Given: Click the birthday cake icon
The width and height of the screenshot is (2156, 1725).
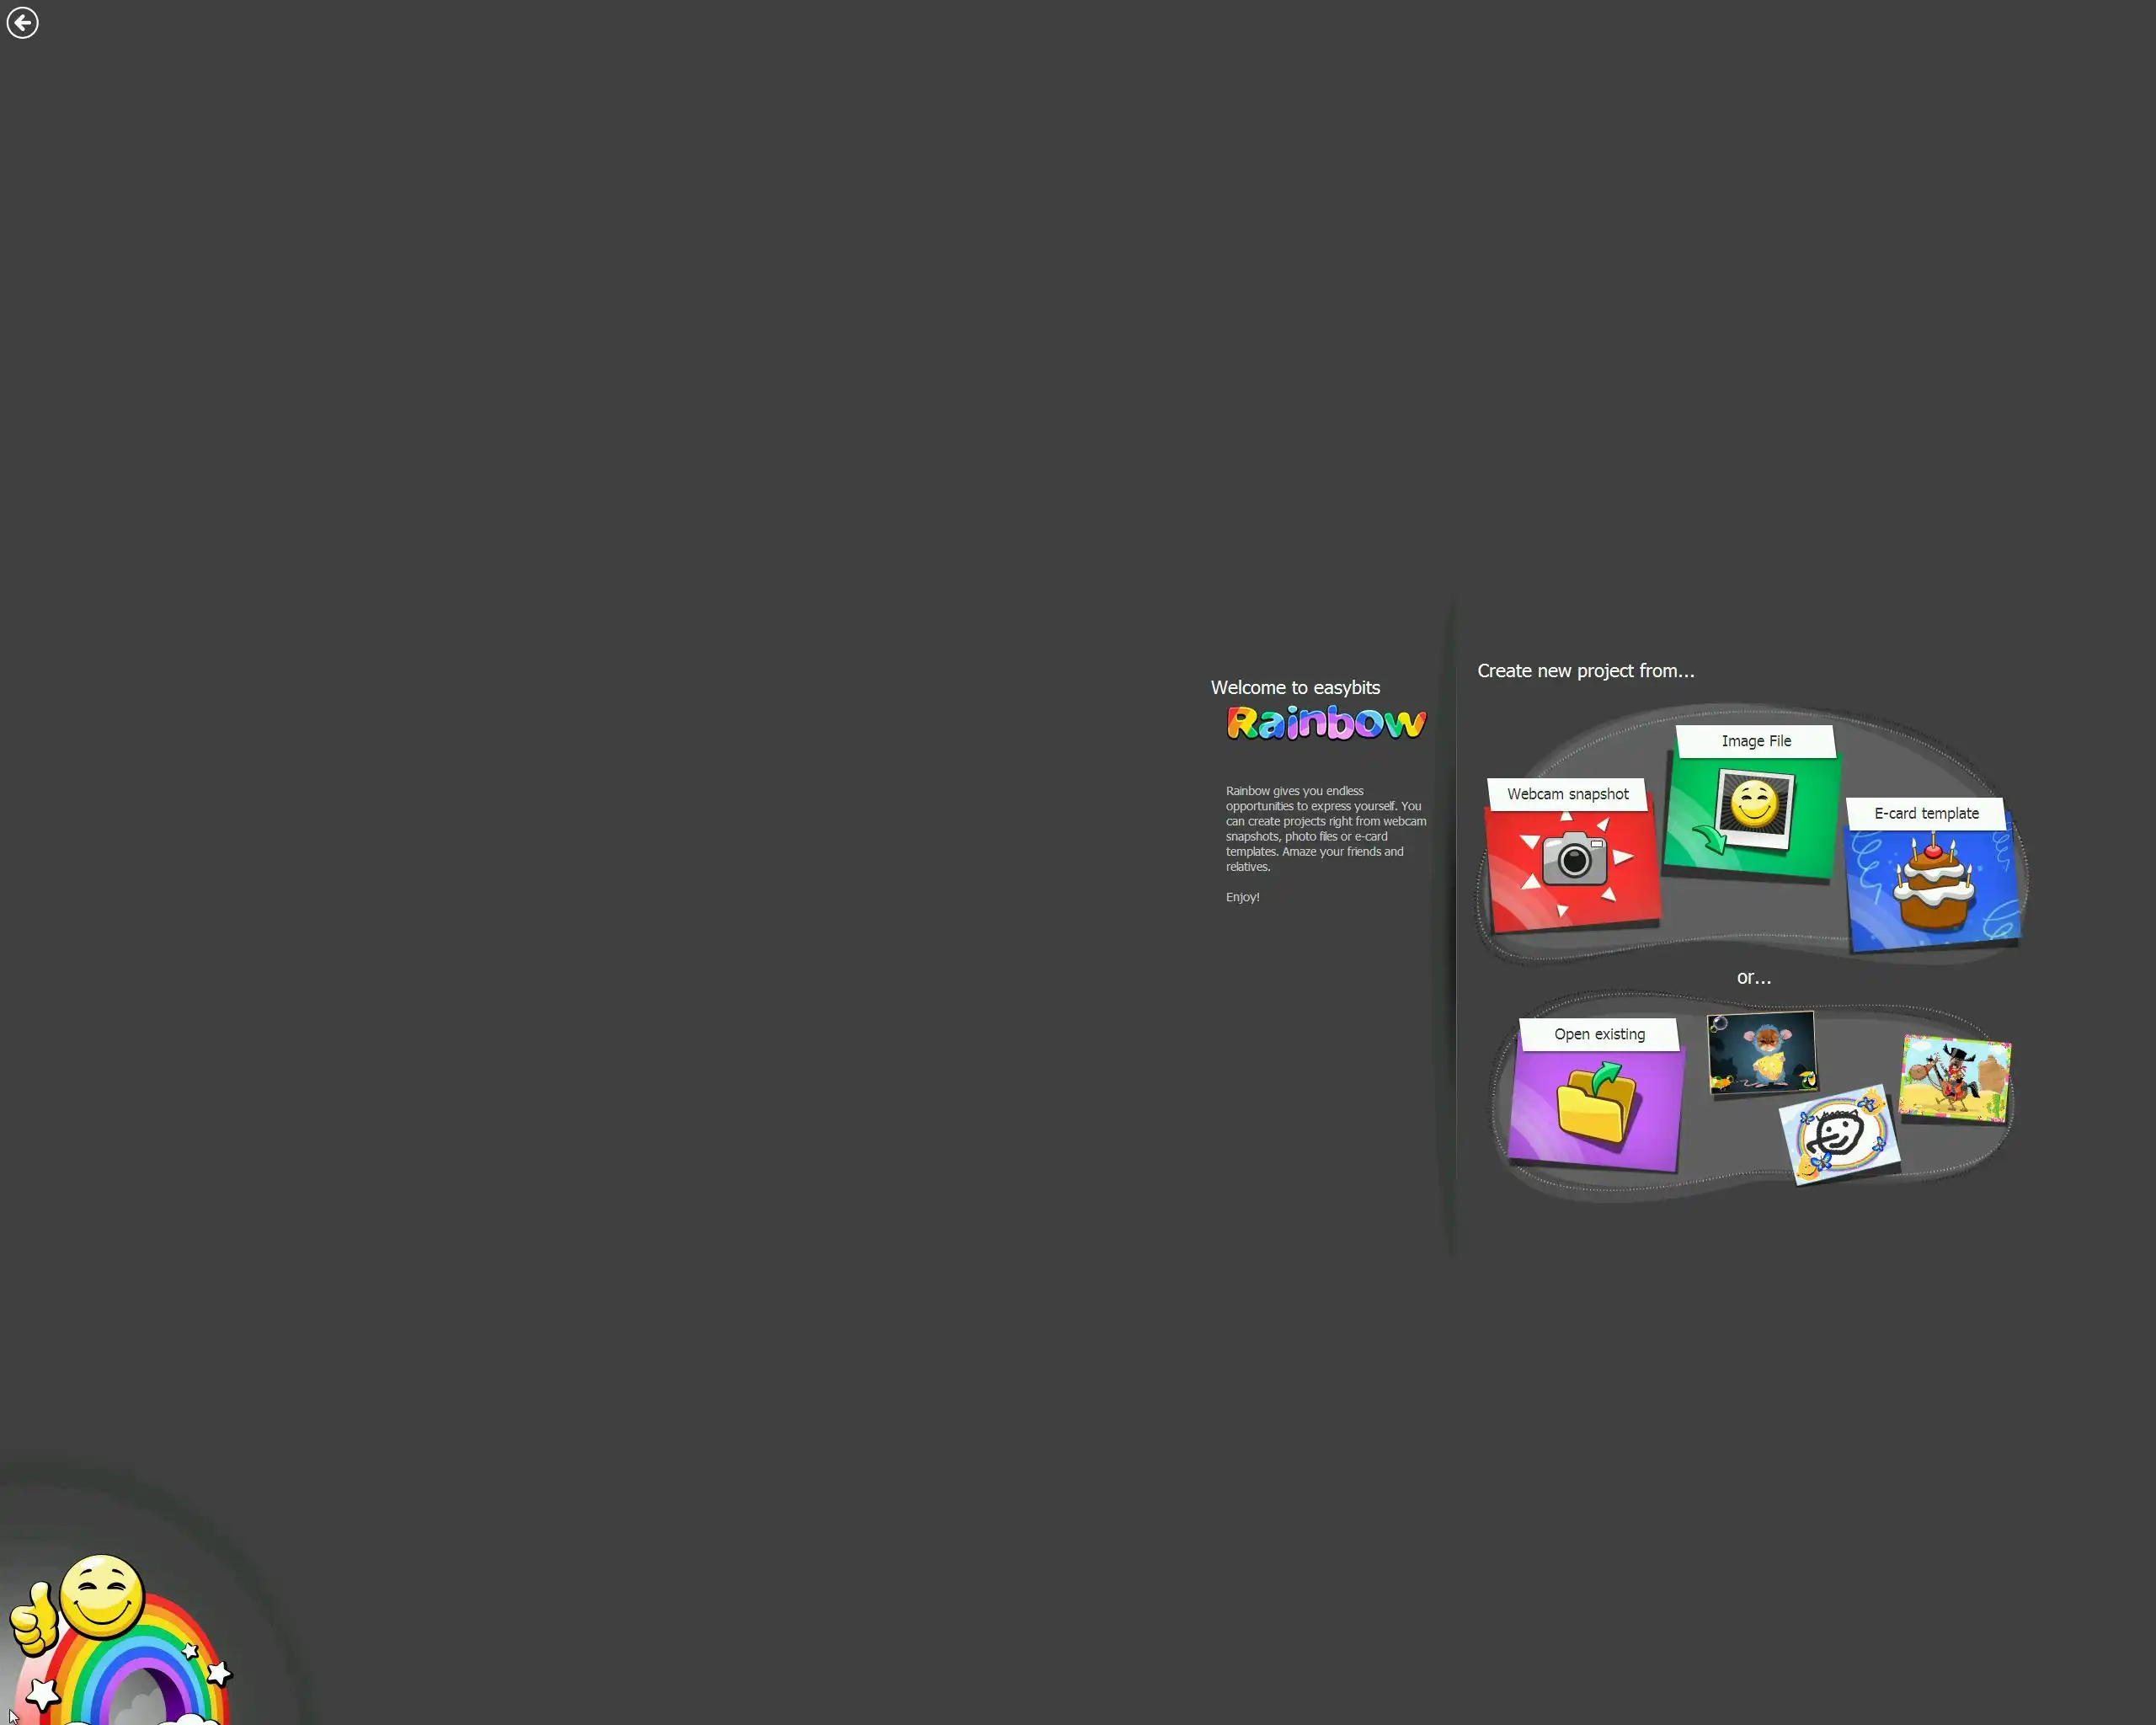Looking at the screenshot, I should point(1934,884).
